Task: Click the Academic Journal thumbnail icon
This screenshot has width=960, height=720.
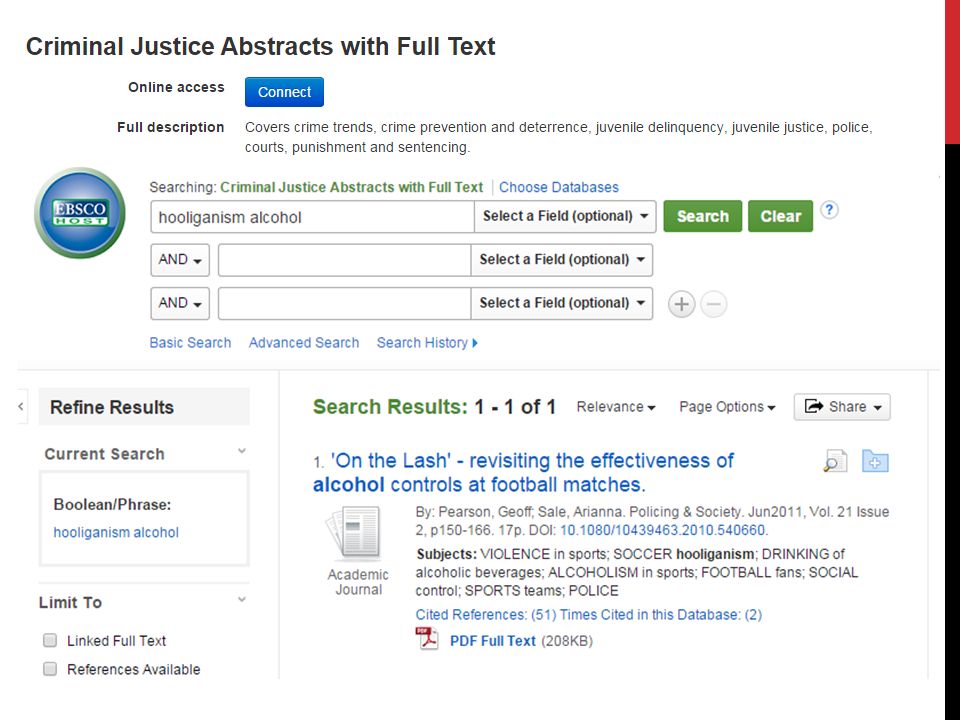Action: [353, 533]
